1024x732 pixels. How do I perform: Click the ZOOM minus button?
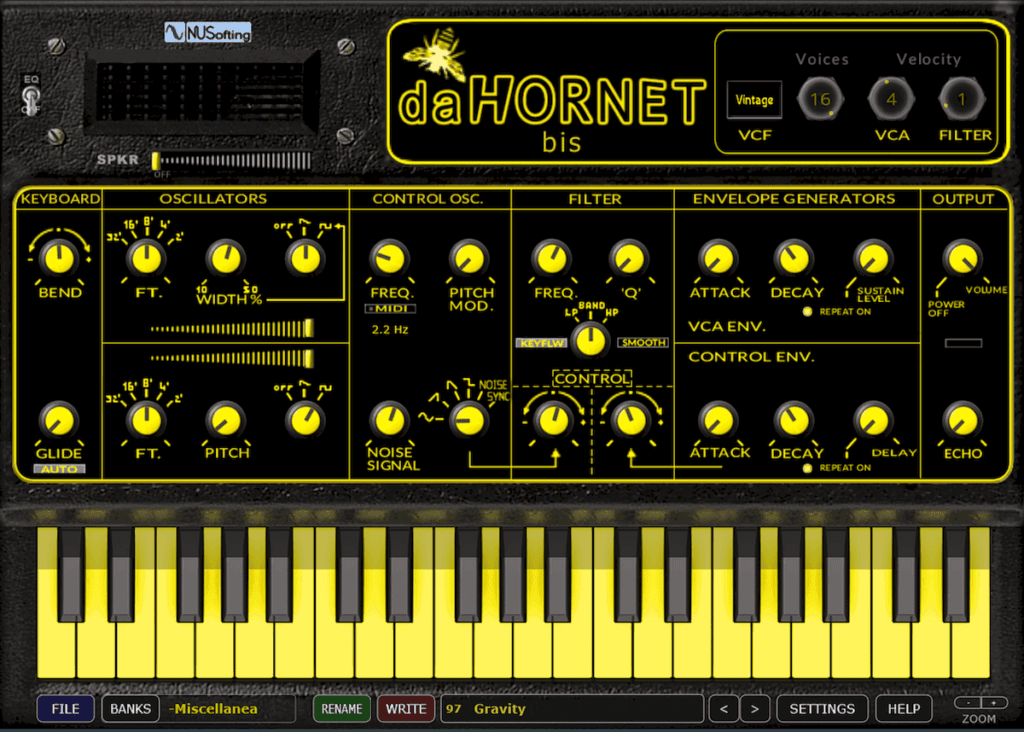[x=968, y=703]
